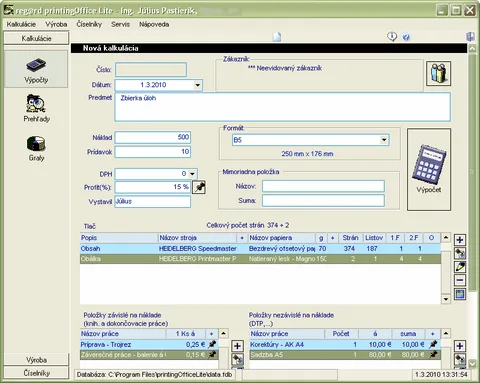Screen dimensions: 480x383
Task: Open the Číselníky menu
Action: pos(89,24)
